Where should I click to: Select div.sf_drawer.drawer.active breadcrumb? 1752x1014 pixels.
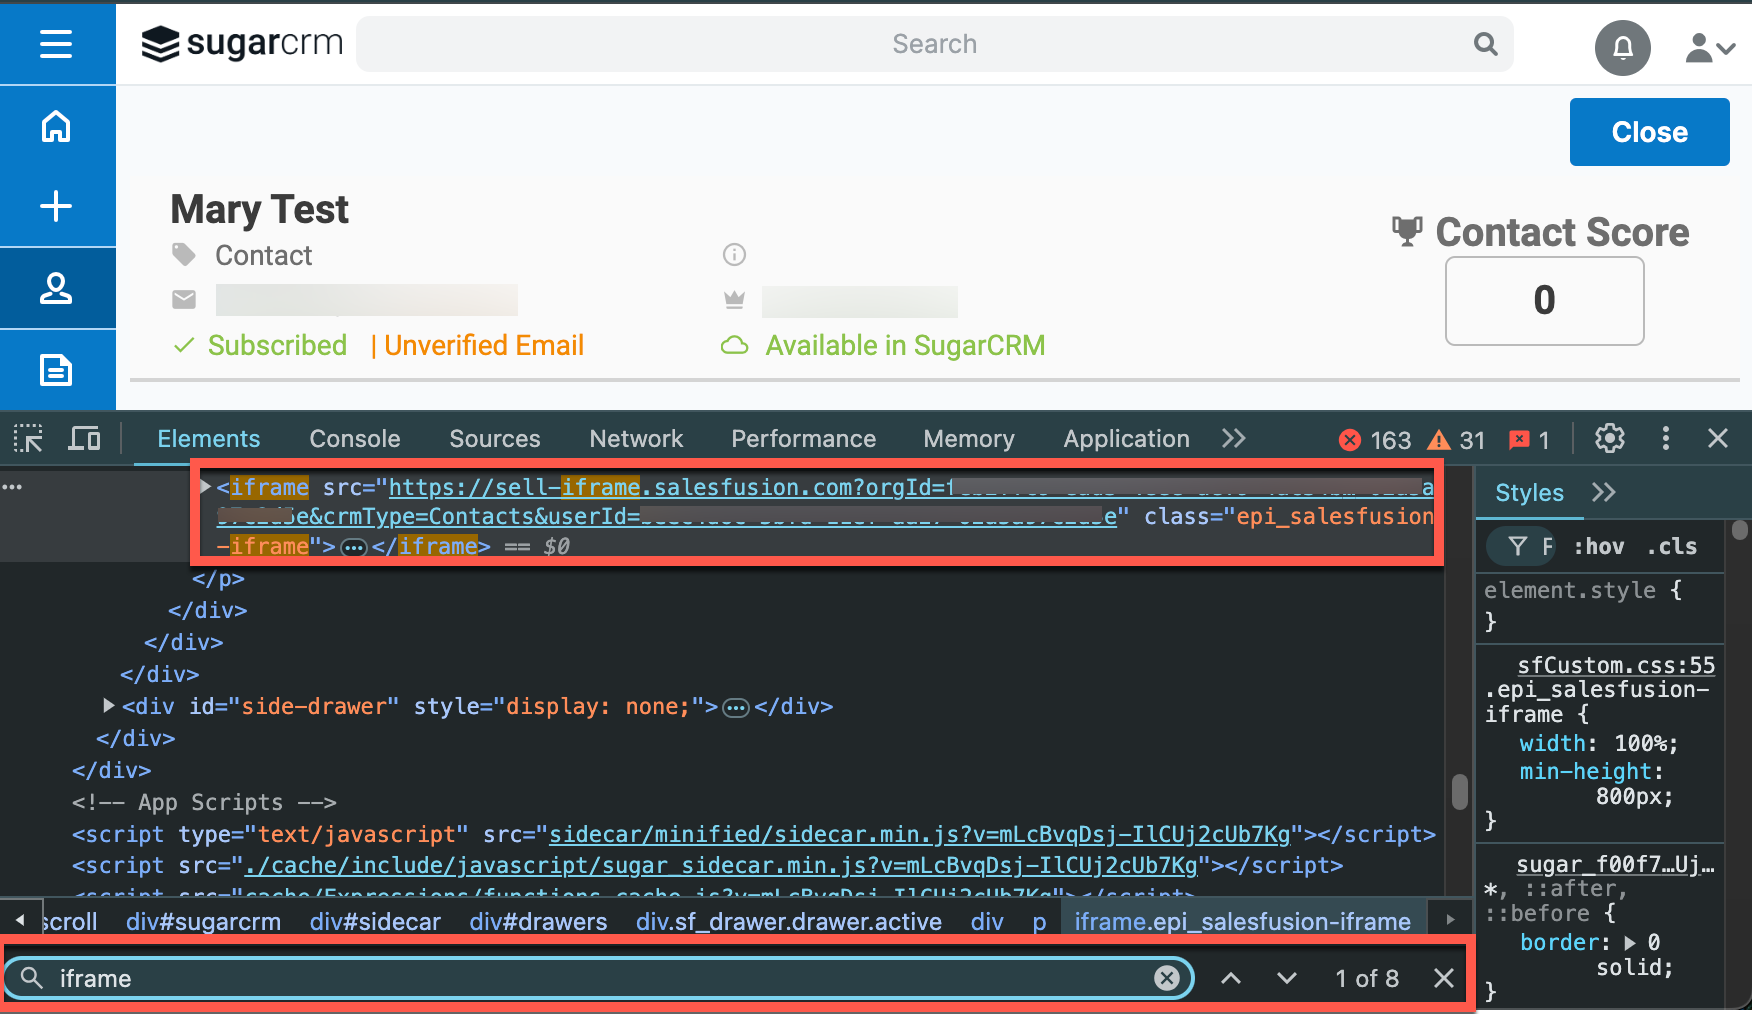pos(789,921)
